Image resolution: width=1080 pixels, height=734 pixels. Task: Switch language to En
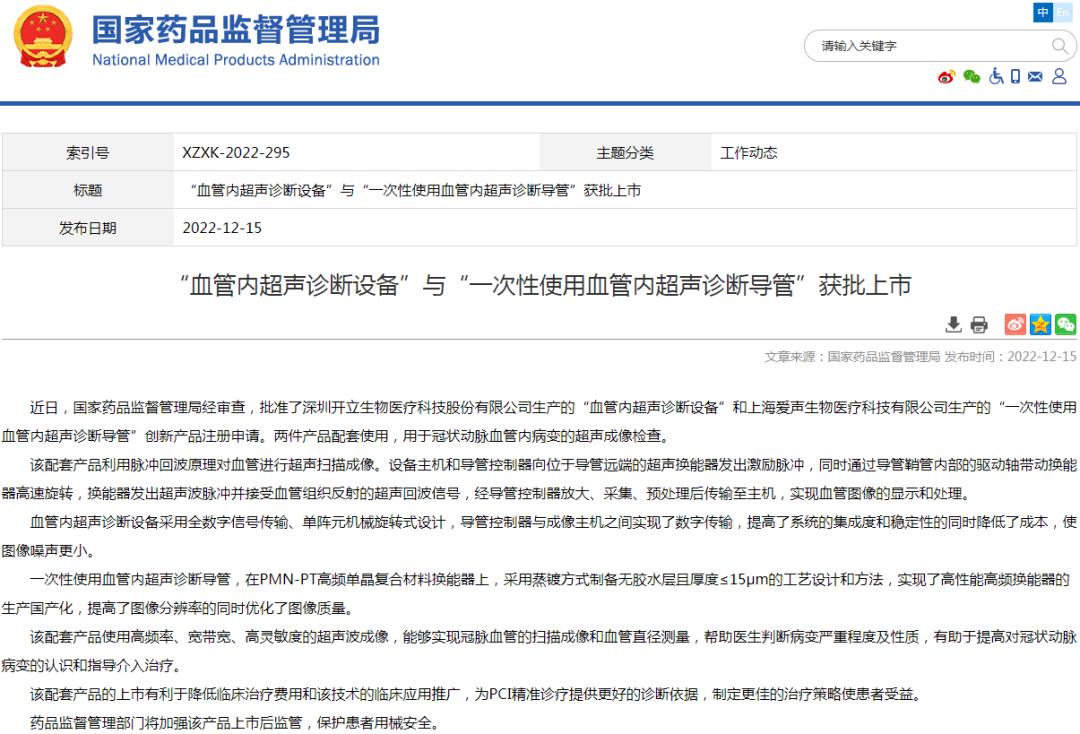coord(1063,12)
